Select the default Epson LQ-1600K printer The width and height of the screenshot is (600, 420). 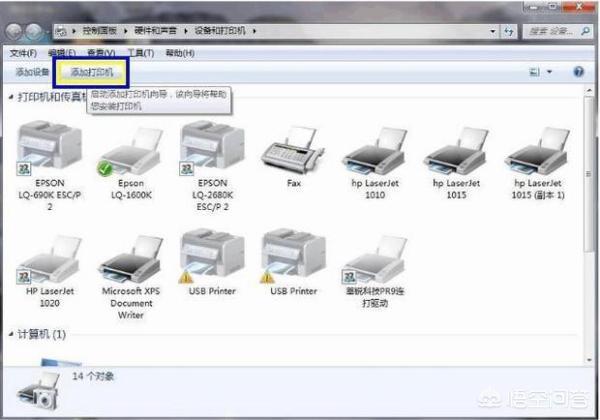point(131,164)
